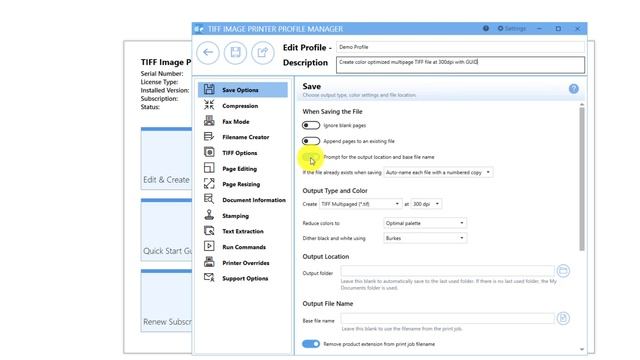Click the Stamping stamp icon
The height and width of the screenshot is (360, 640).
209,215
